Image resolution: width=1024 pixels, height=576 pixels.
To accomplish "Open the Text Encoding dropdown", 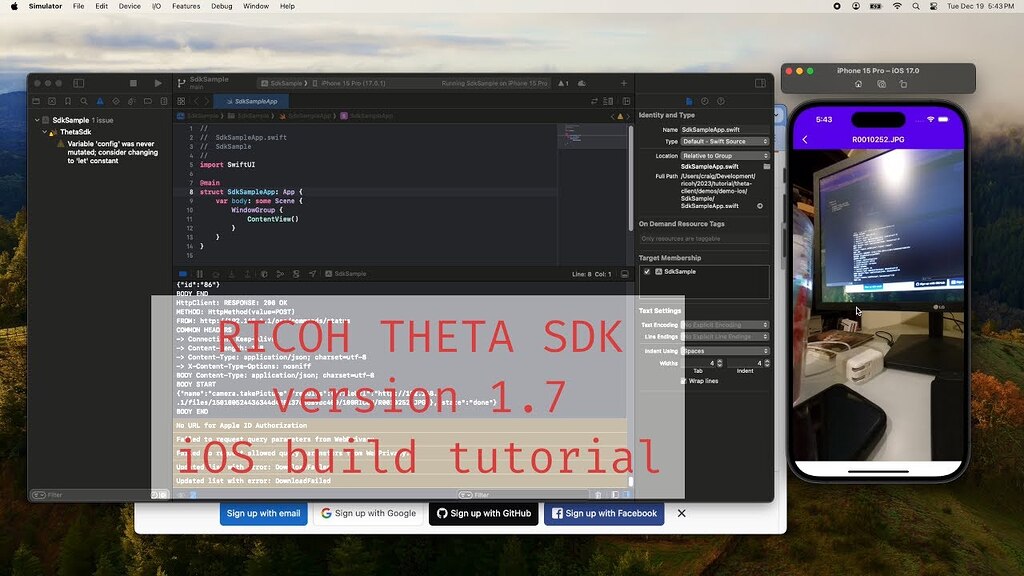I will [x=725, y=325].
